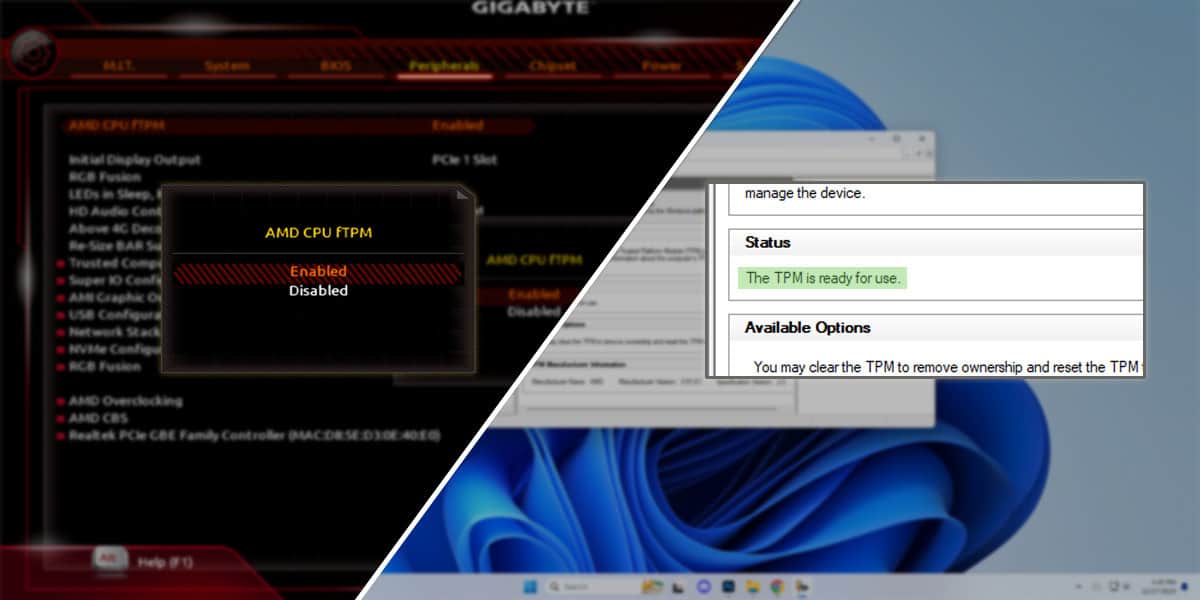
Task: Open the Chipset tab in BIOS
Action: [552, 66]
